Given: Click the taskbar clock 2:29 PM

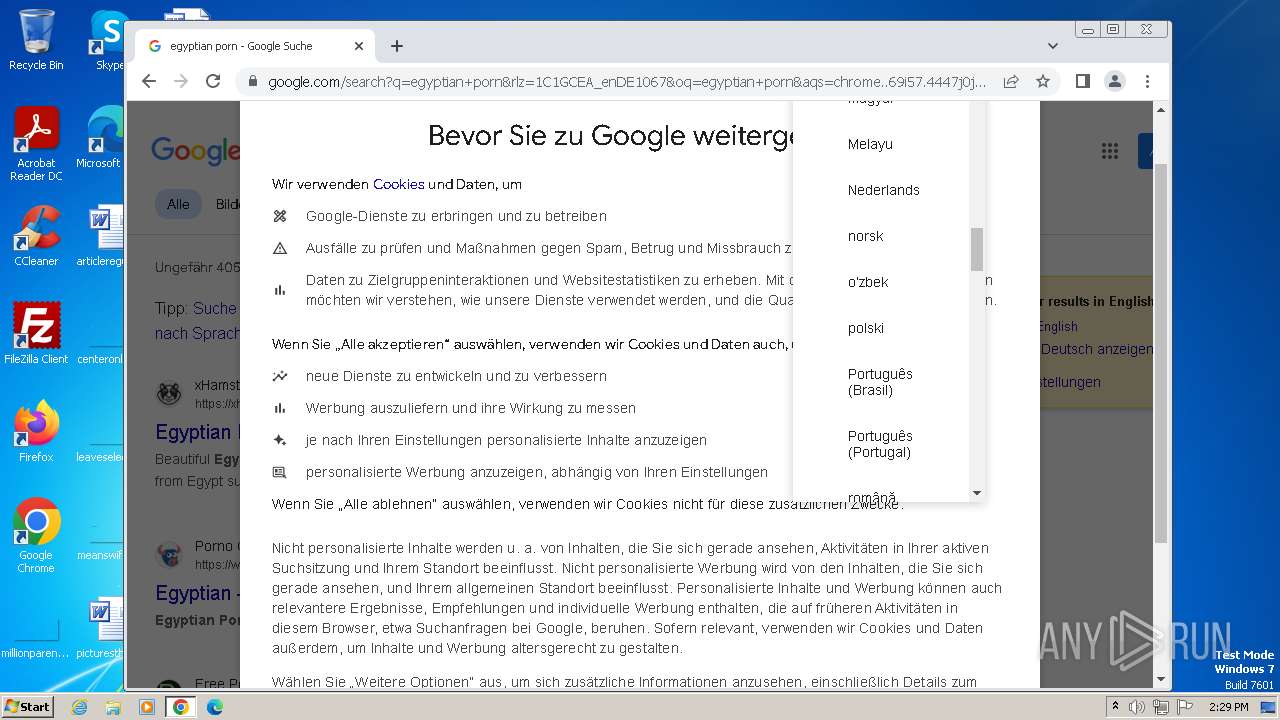Looking at the screenshot, I should 1228,707.
